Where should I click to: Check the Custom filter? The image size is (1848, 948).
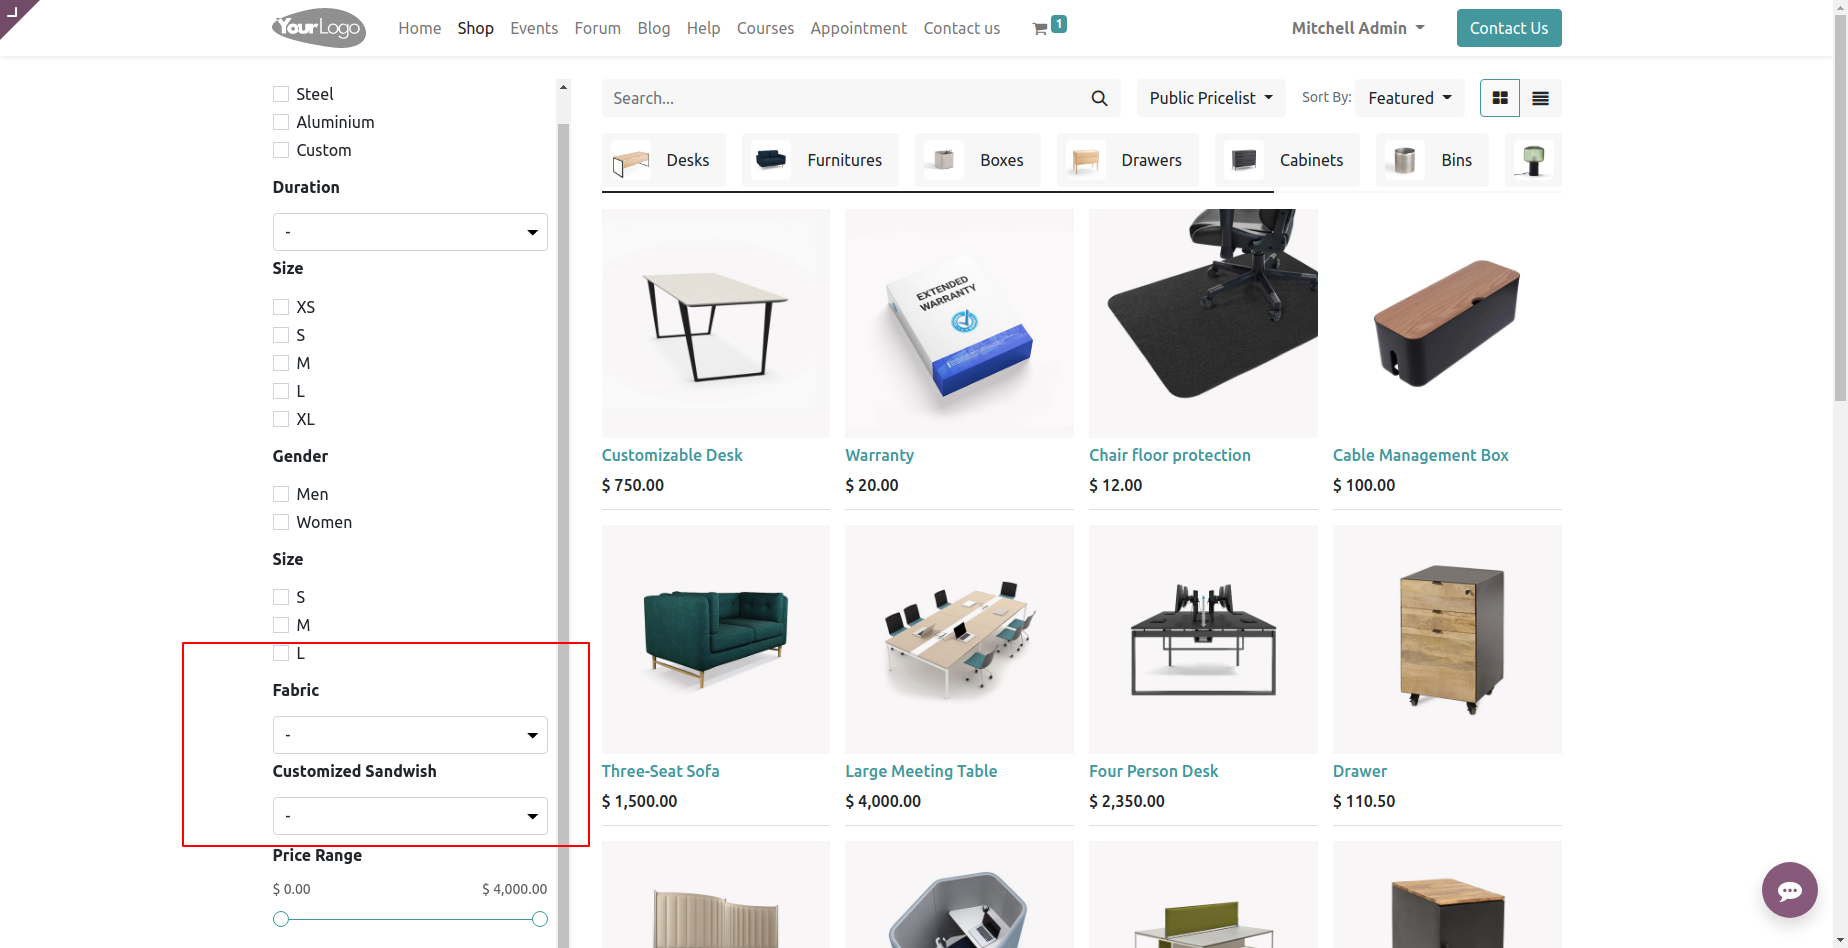point(281,150)
